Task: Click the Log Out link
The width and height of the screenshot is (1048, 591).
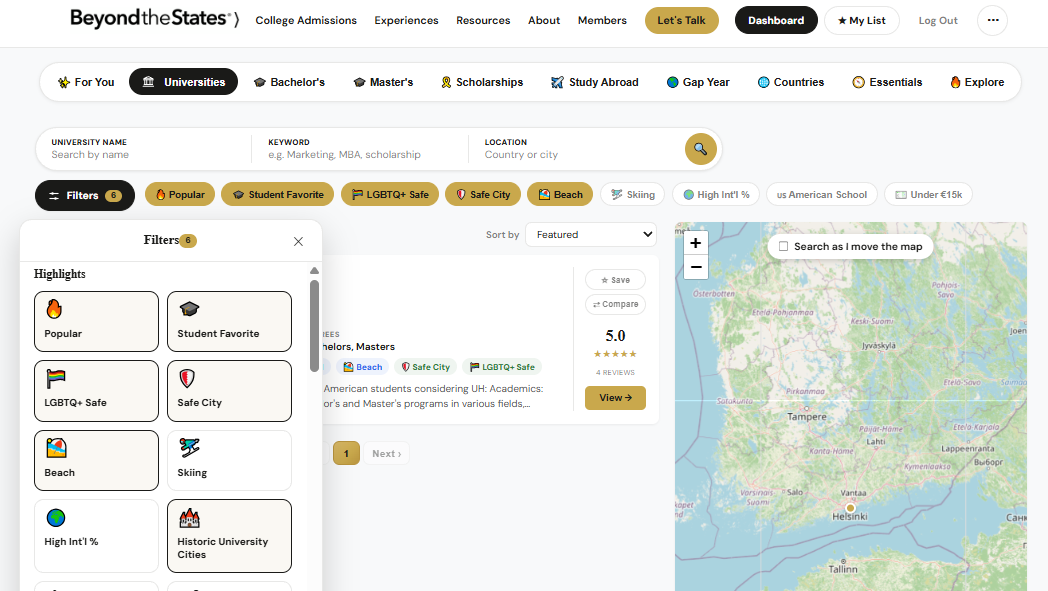Action: pos(938,21)
